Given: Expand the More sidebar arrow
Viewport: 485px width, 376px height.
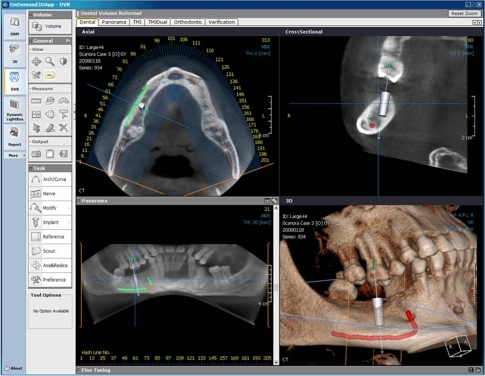Looking at the screenshot, I should [24, 155].
